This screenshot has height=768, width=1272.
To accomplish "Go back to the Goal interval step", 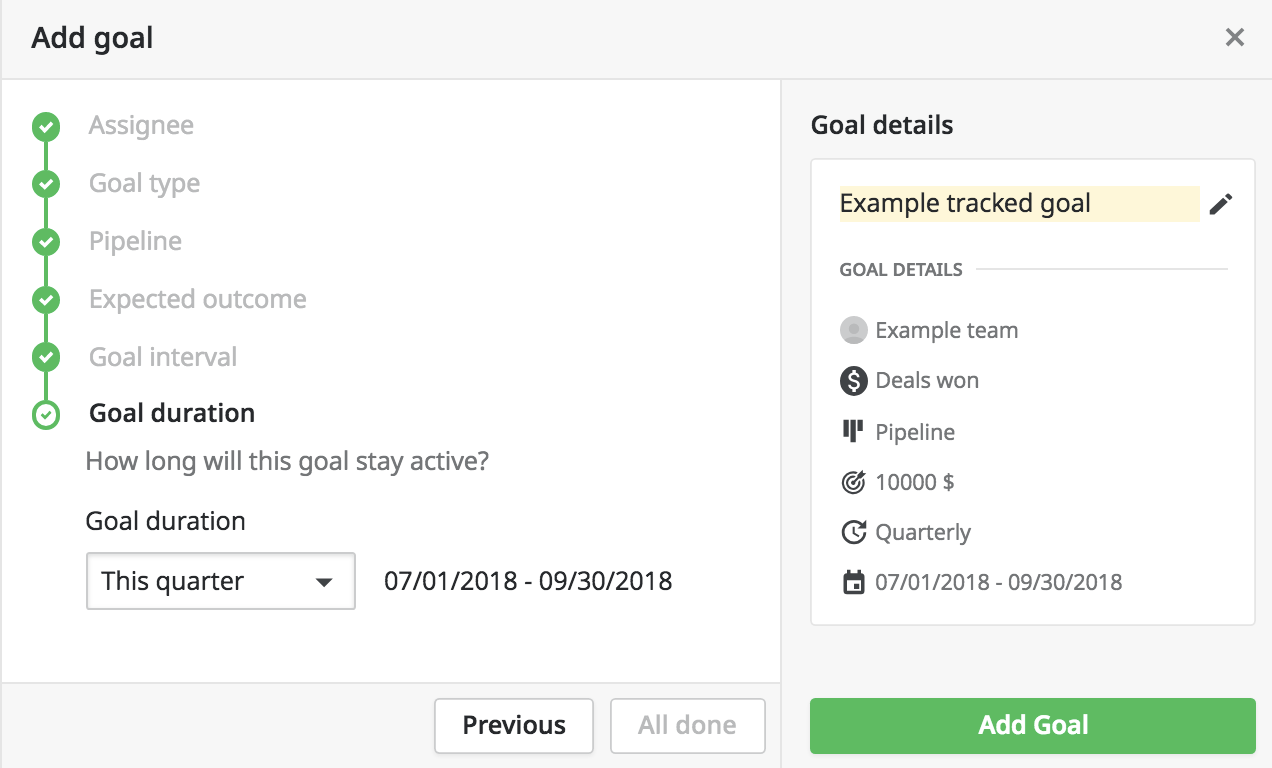I will (163, 357).
